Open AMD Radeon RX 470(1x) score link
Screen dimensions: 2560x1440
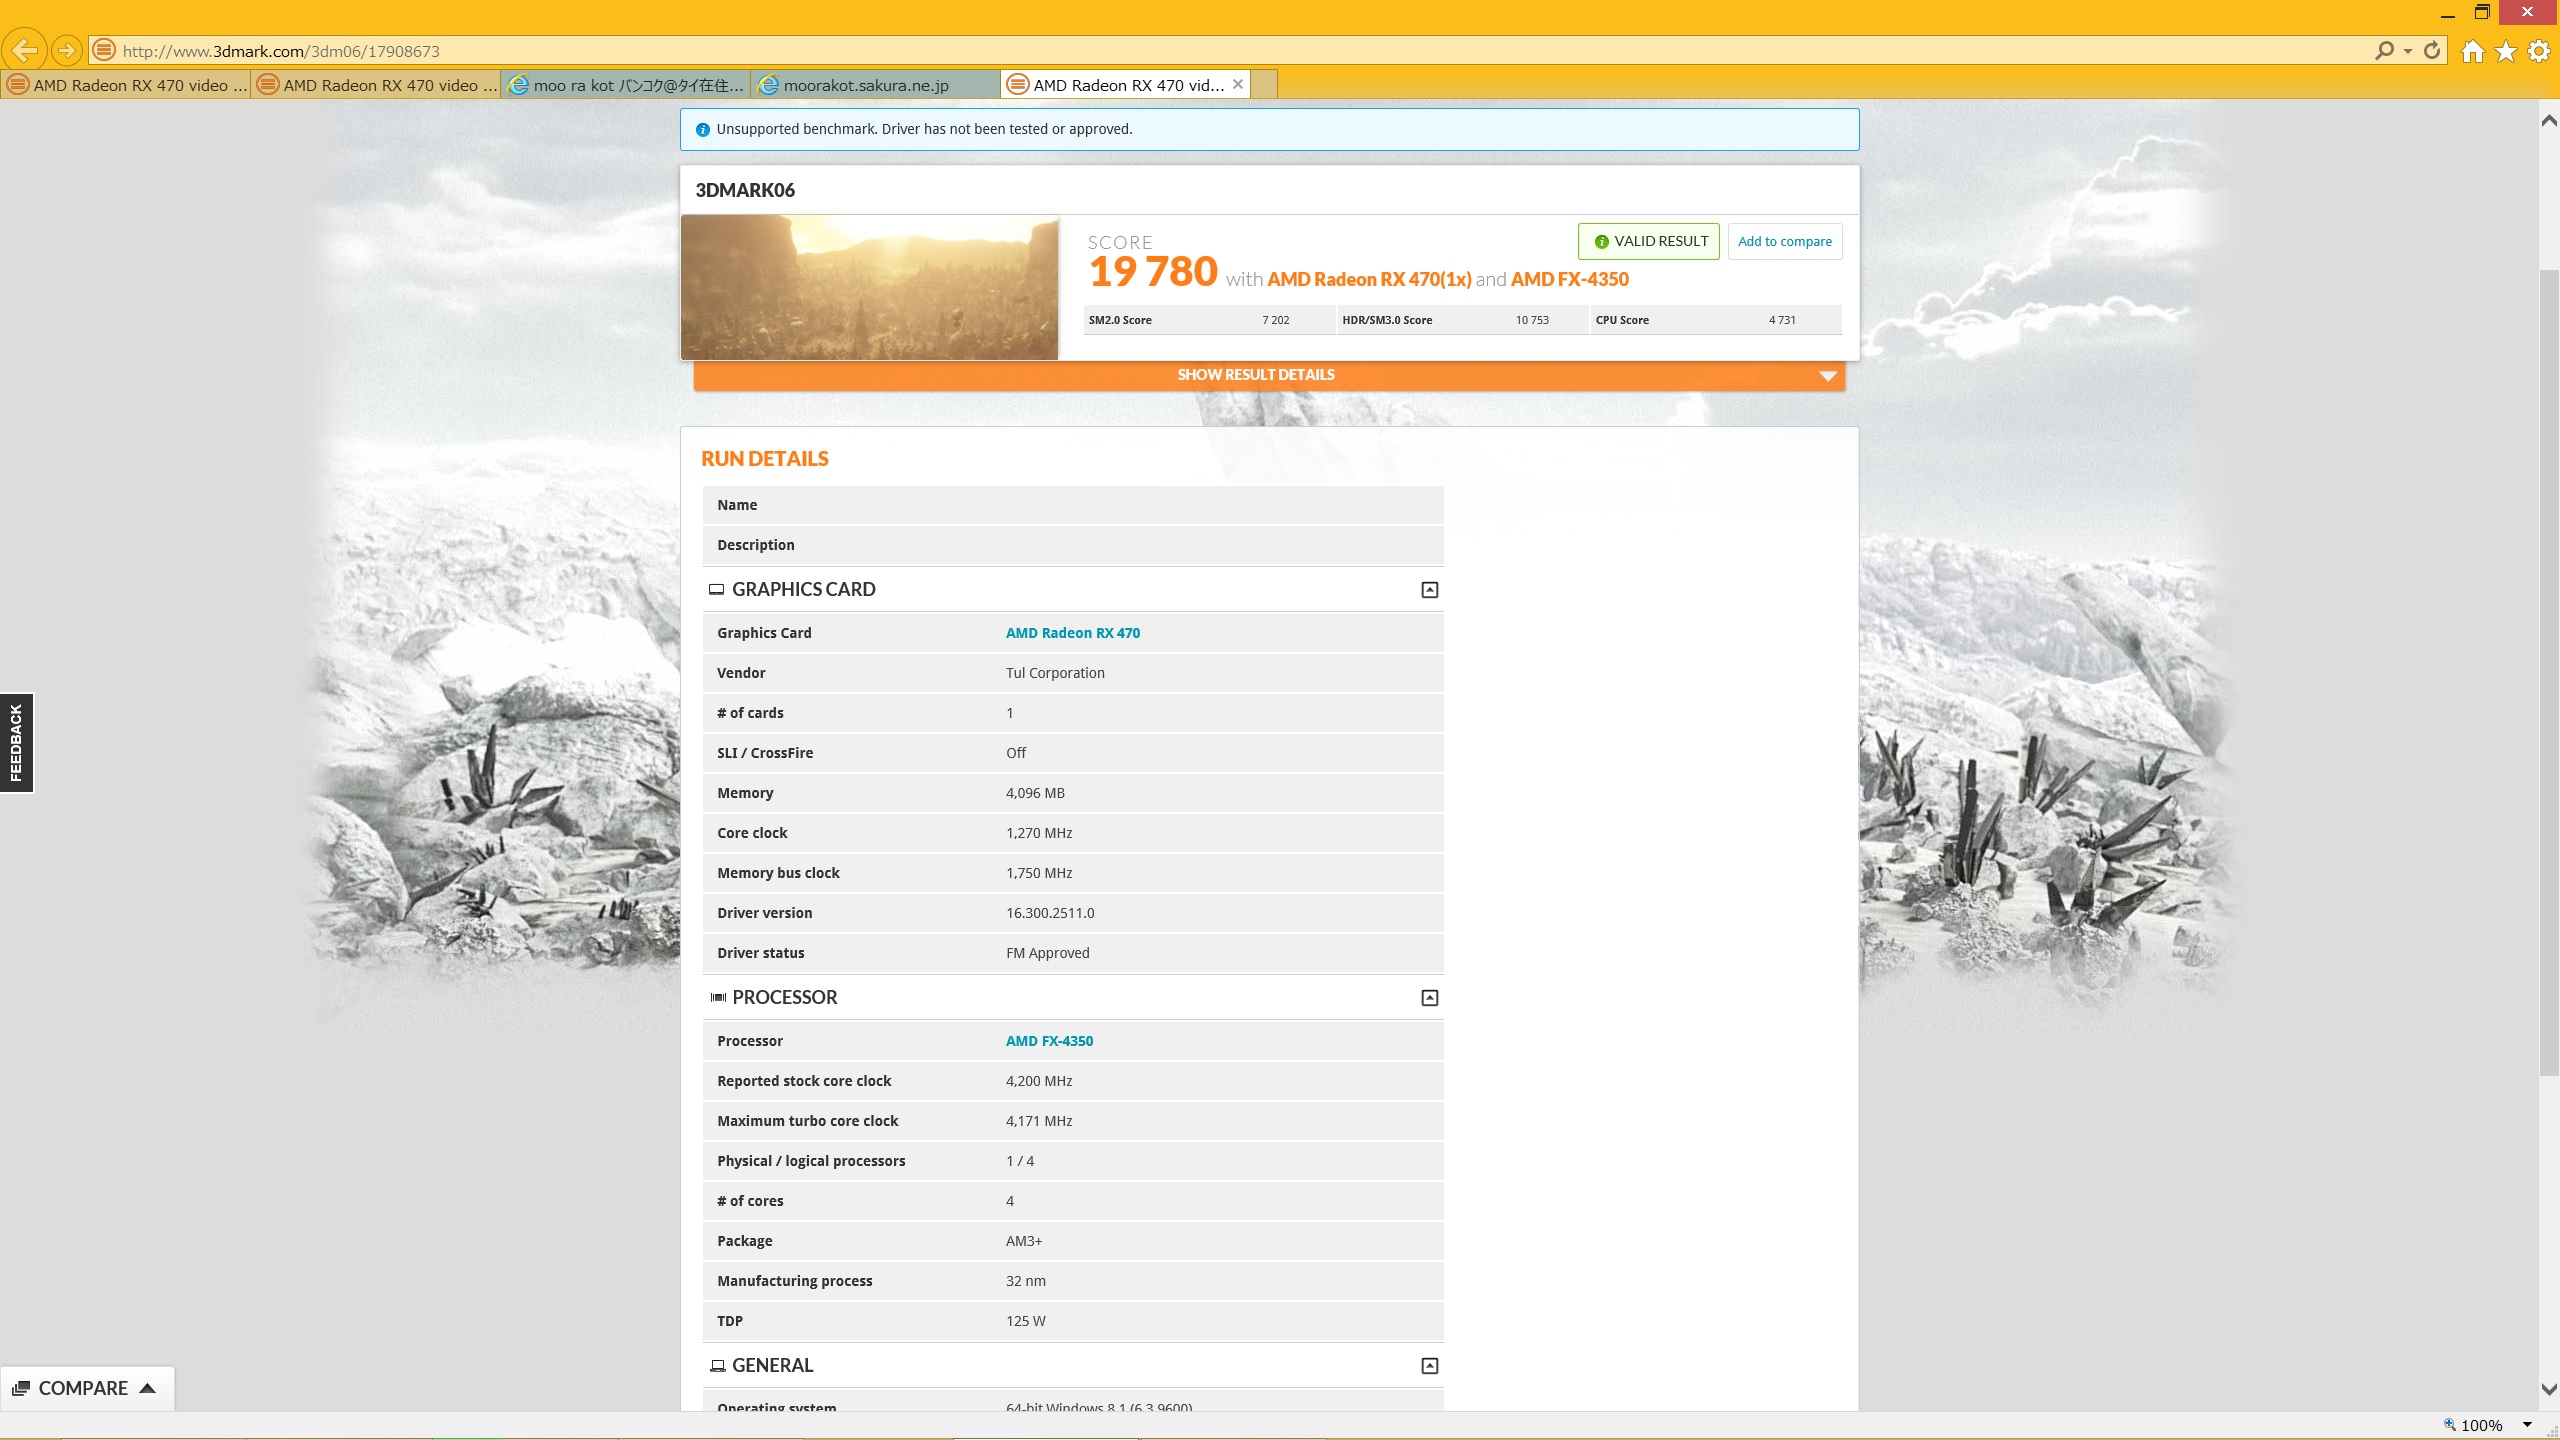pos(1369,279)
